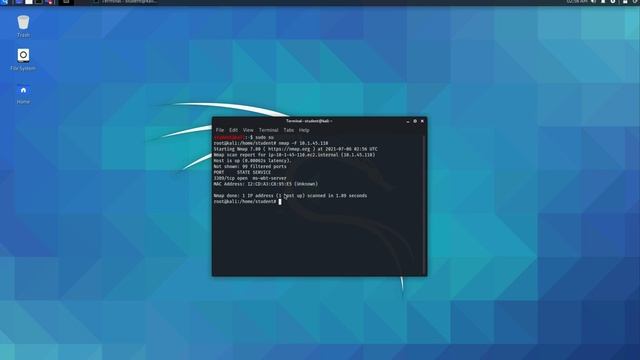
Task: Close the Terminal window
Action: tap(422, 121)
